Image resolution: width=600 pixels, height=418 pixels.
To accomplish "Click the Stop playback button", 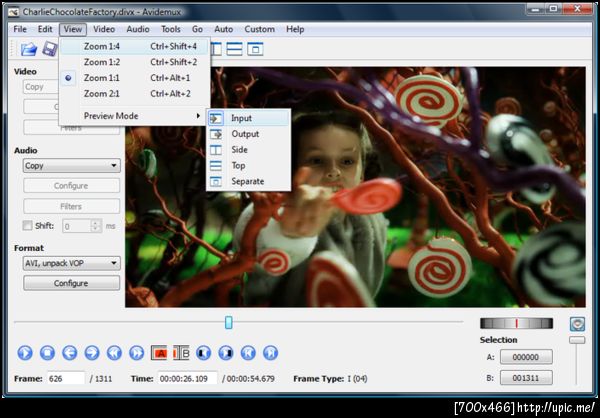I will pyautogui.click(x=47, y=353).
